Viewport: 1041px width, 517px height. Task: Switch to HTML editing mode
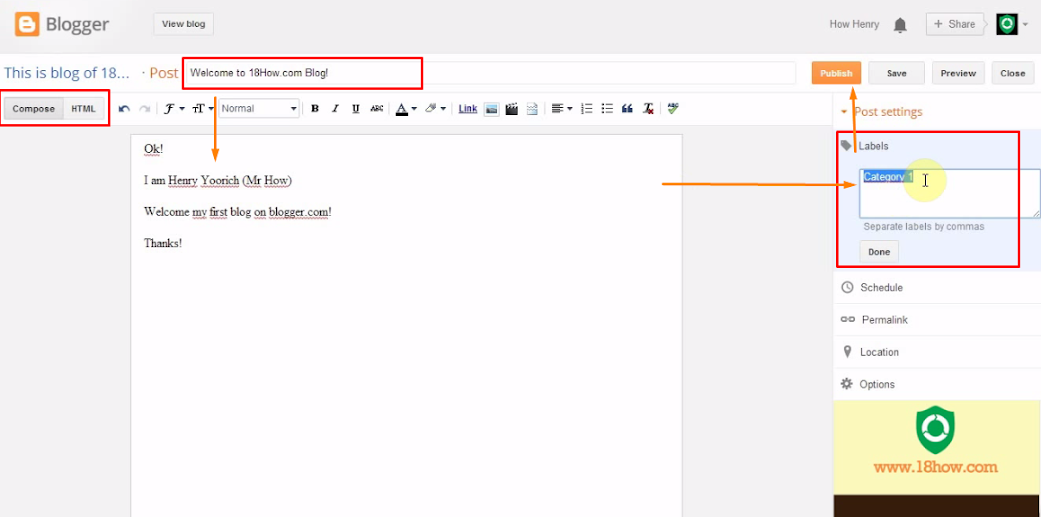click(x=84, y=109)
